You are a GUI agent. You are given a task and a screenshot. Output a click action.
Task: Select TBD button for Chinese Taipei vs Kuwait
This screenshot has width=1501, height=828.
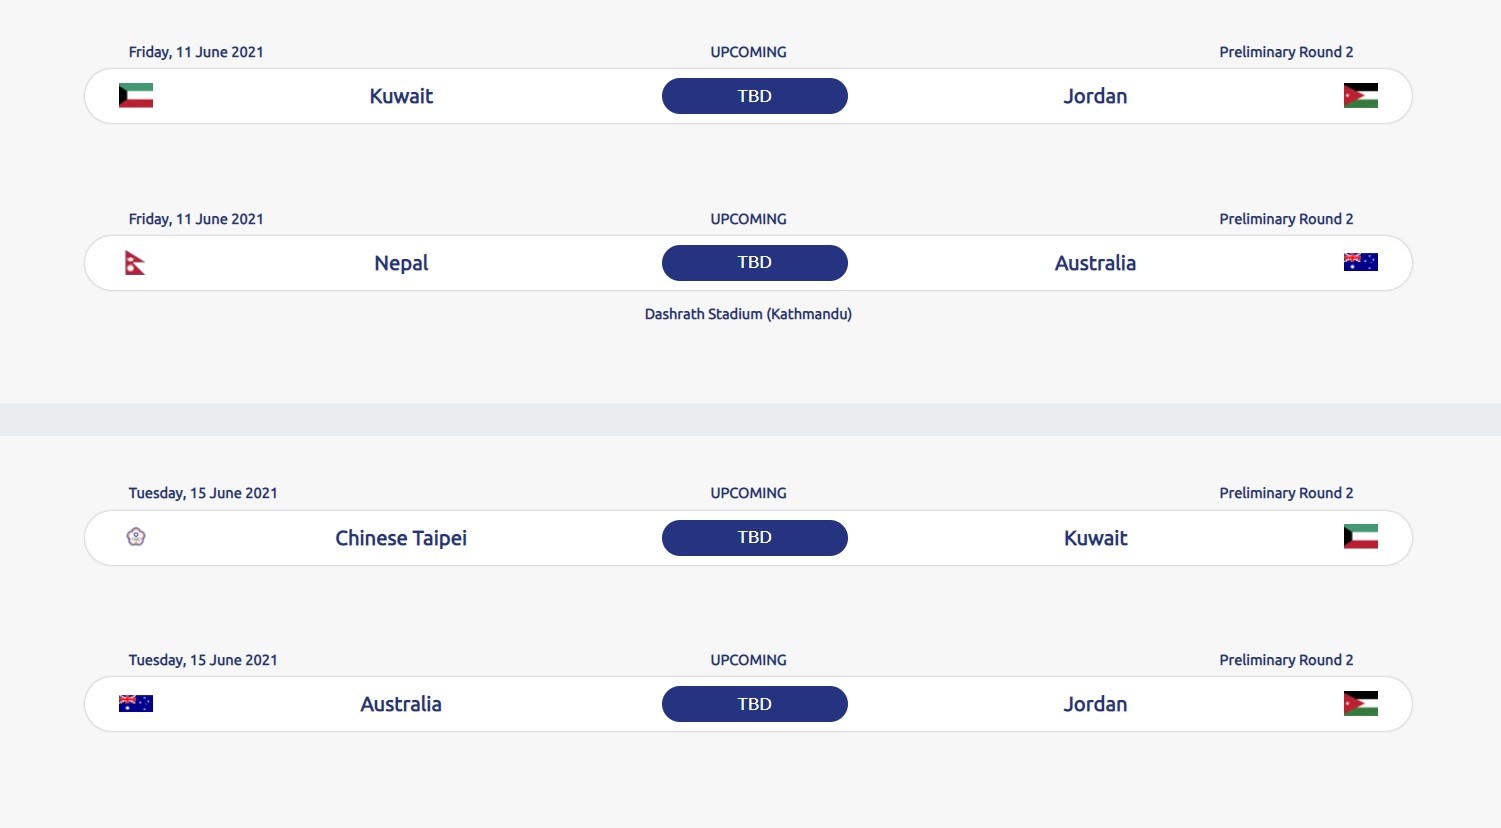click(755, 537)
